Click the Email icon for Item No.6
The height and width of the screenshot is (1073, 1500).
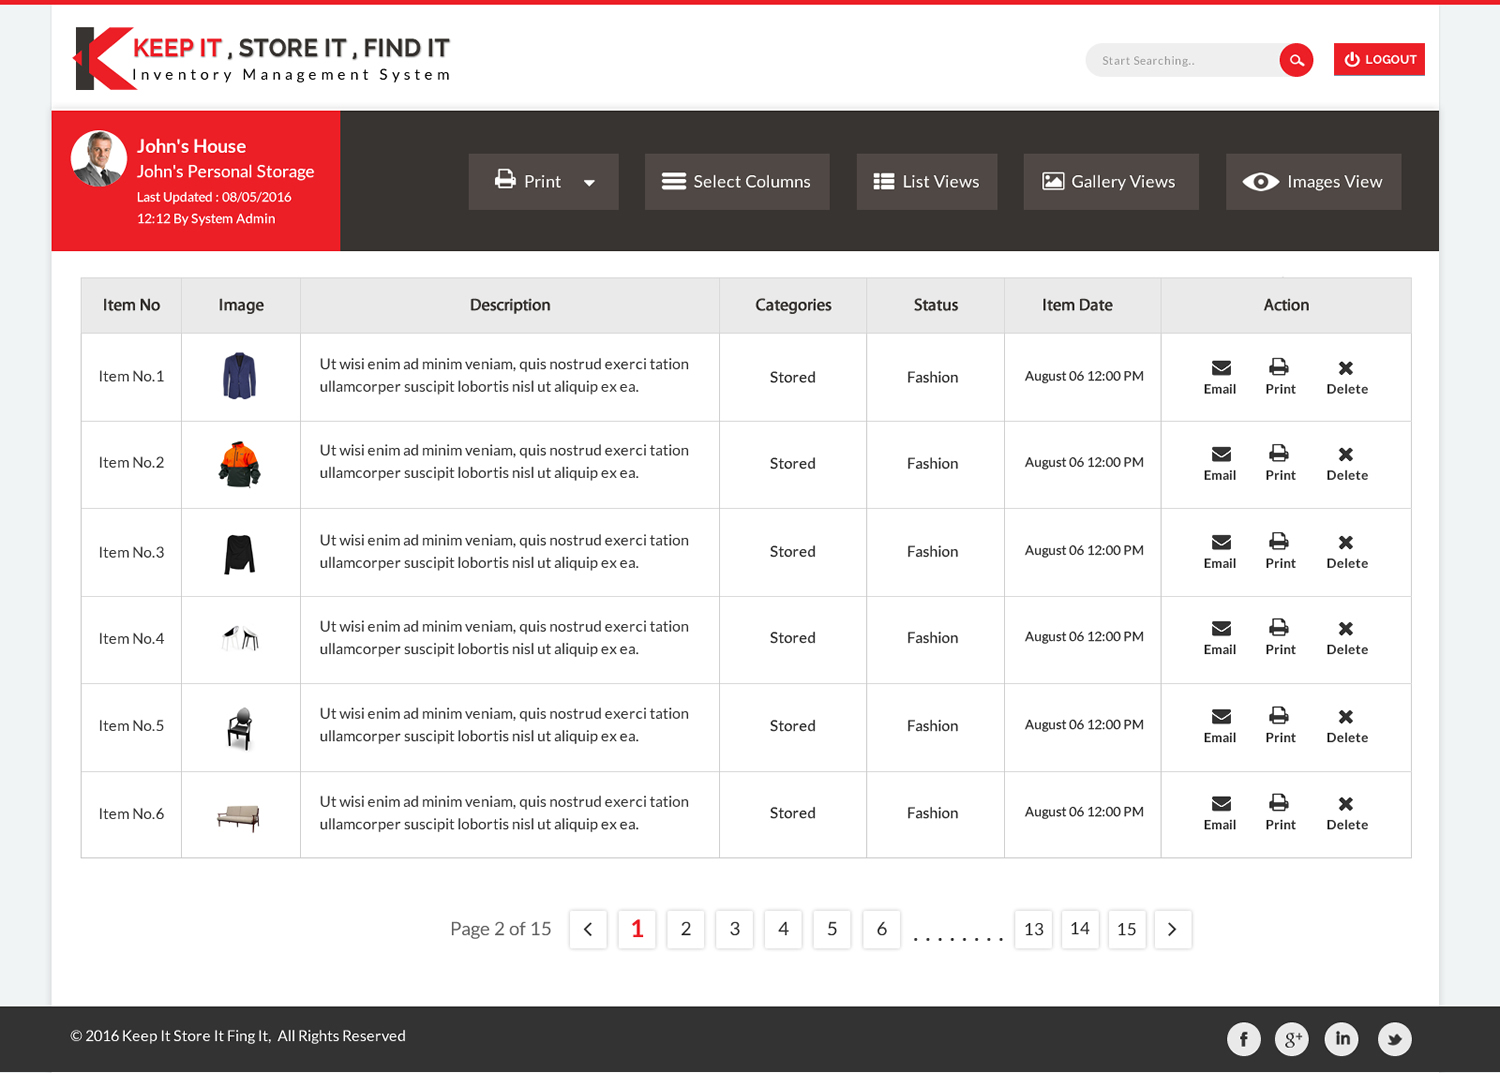1220,803
